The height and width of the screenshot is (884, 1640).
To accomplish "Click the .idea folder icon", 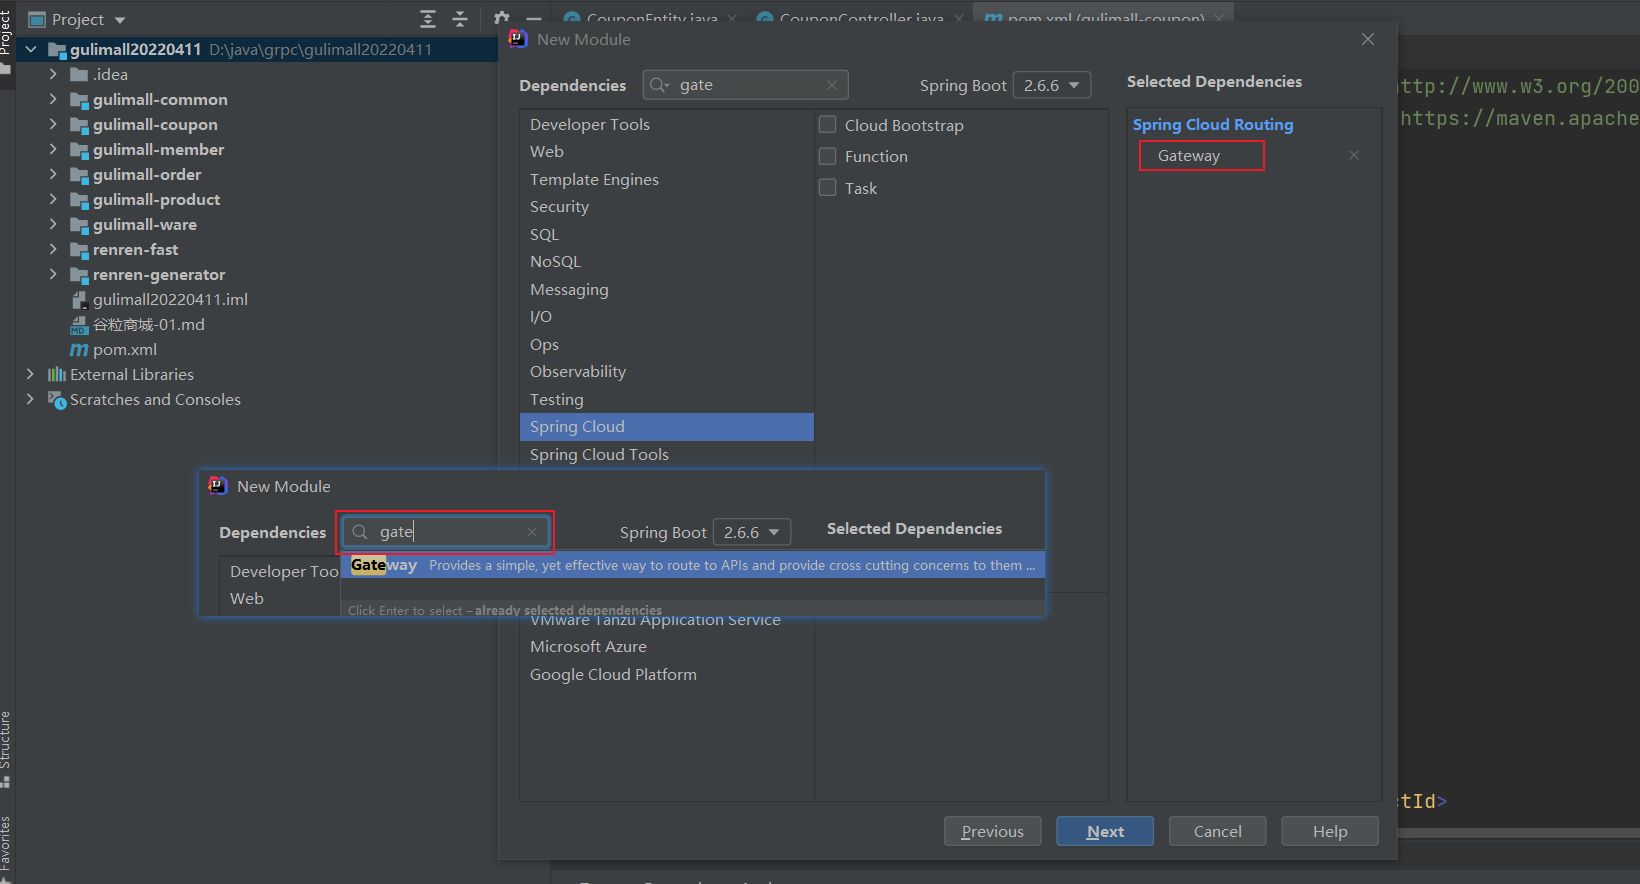I will click(x=80, y=75).
